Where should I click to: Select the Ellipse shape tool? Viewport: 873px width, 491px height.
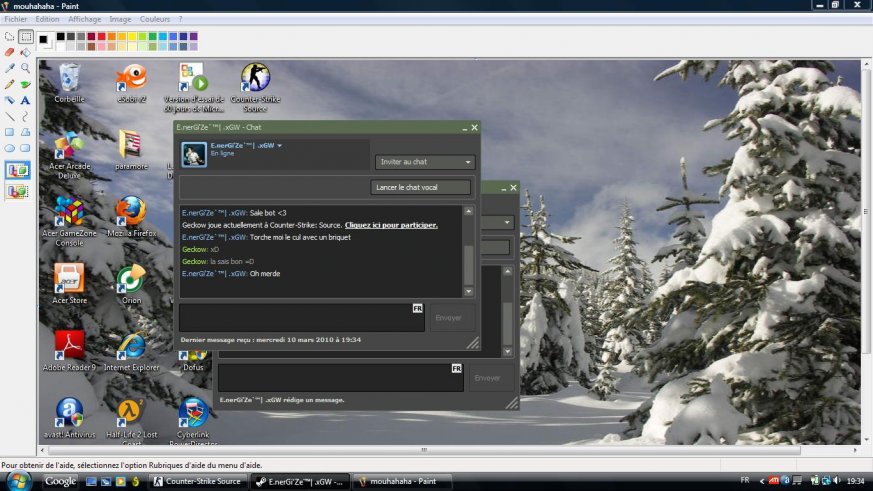click(x=9, y=148)
